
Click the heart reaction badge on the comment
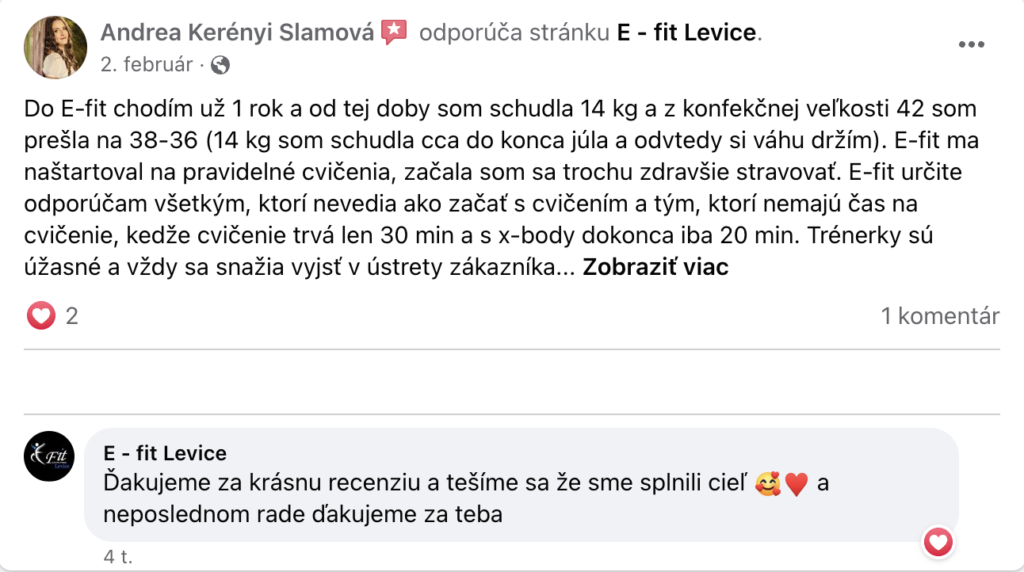[938, 542]
